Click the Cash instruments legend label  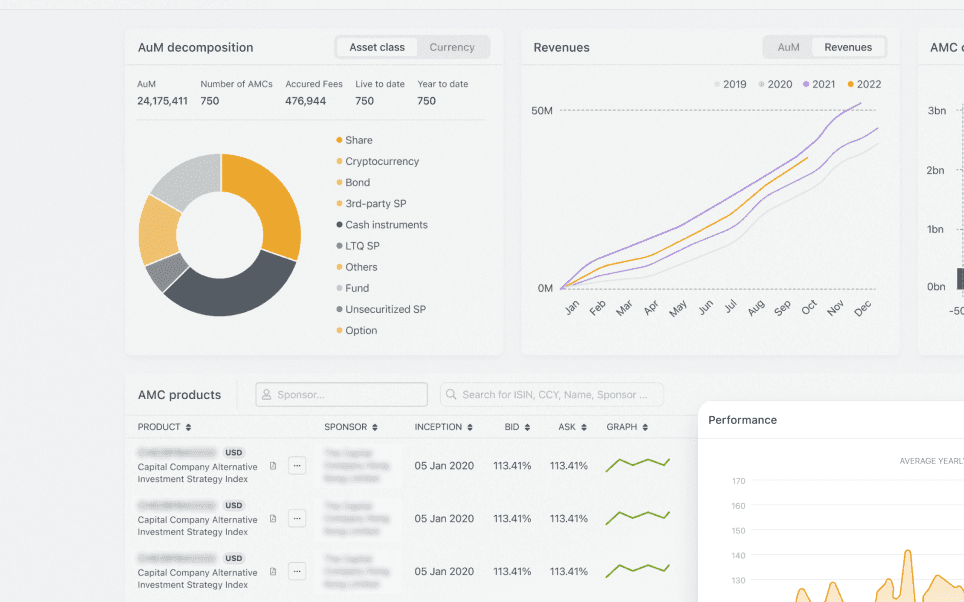(x=386, y=225)
